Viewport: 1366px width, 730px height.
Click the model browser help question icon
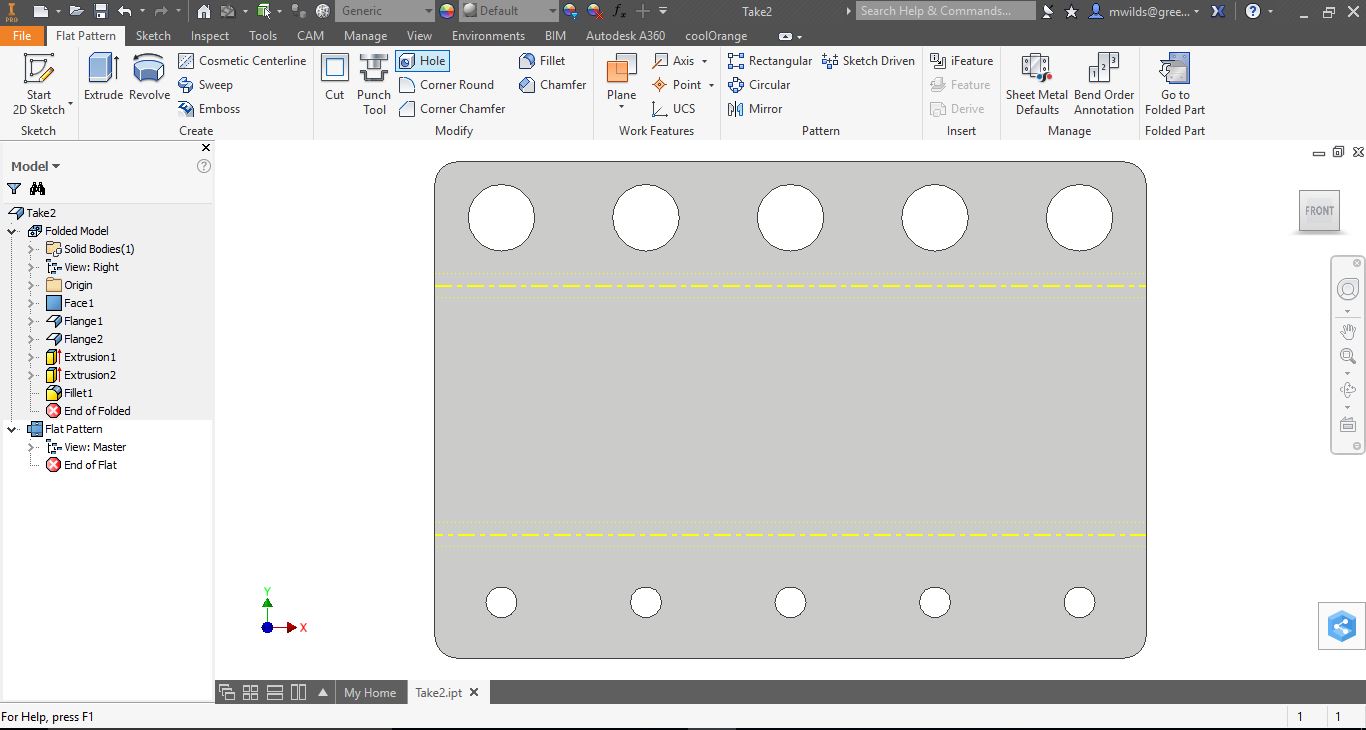(x=204, y=166)
